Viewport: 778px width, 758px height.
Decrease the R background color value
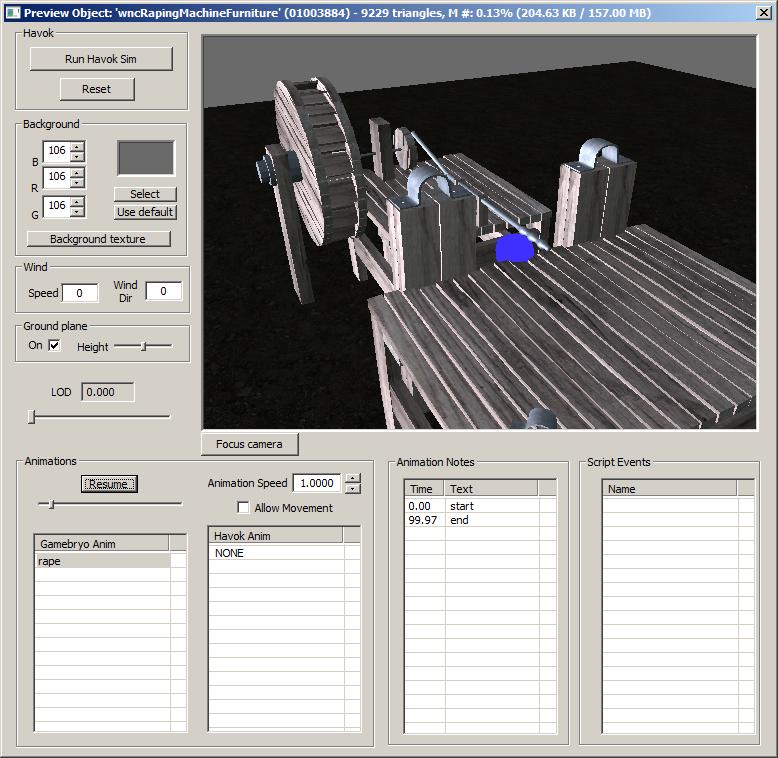(x=77, y=182)
